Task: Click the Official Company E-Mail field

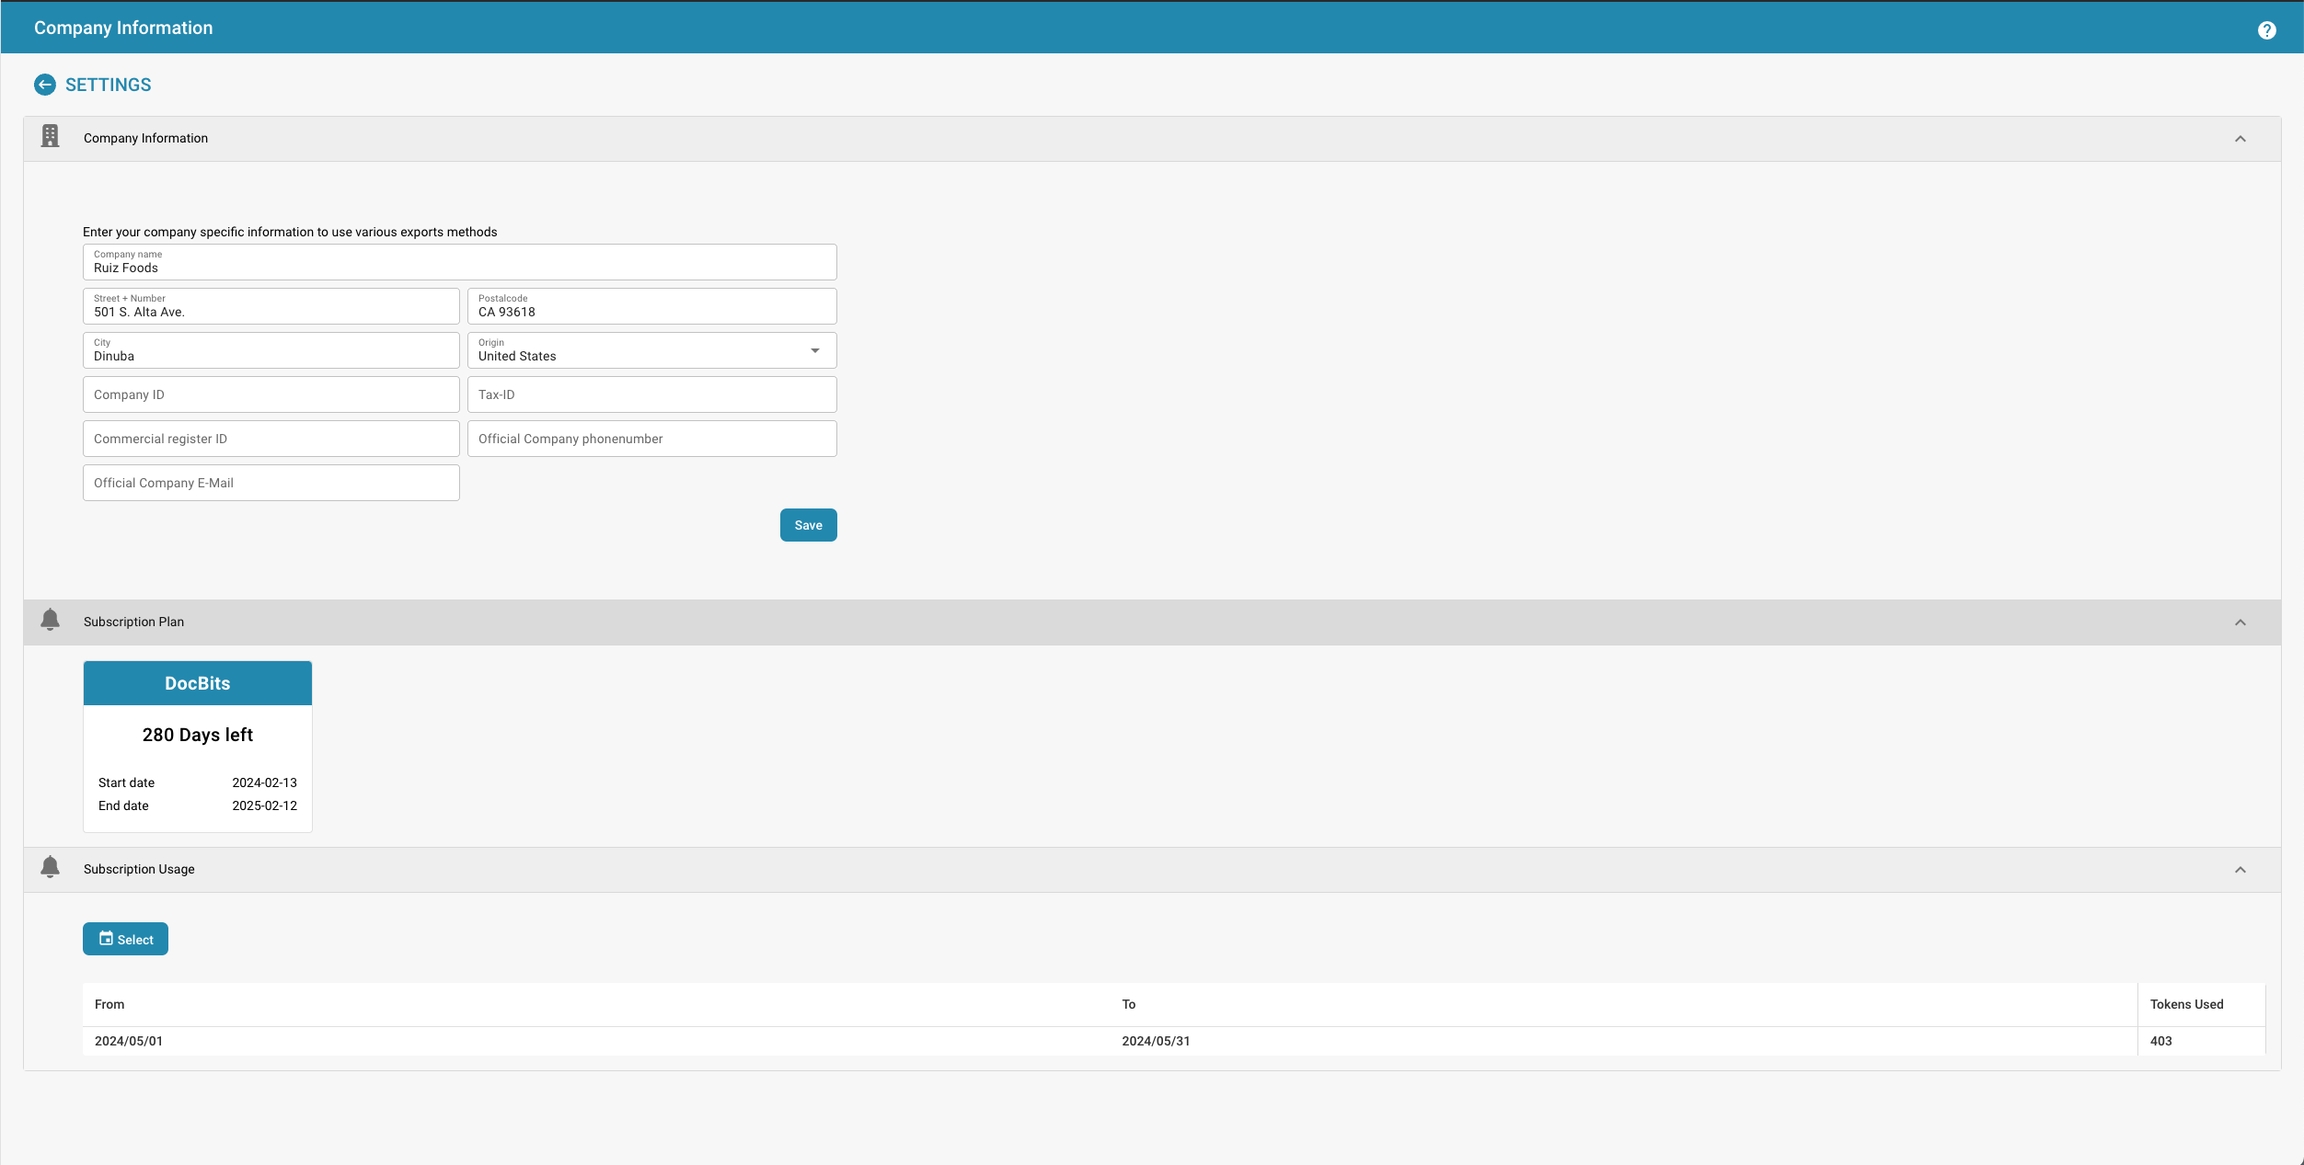Action: [x=270, y=483]
